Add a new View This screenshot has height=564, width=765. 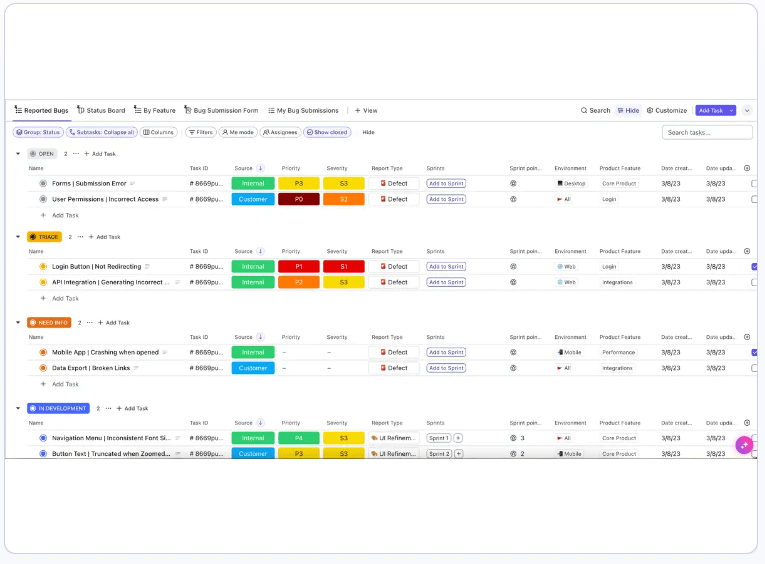point(366,110)
